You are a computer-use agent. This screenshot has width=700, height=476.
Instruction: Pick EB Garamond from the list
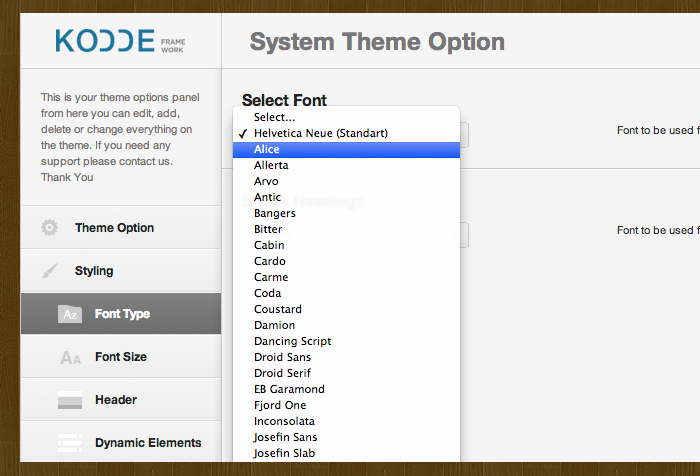(289, 389)
